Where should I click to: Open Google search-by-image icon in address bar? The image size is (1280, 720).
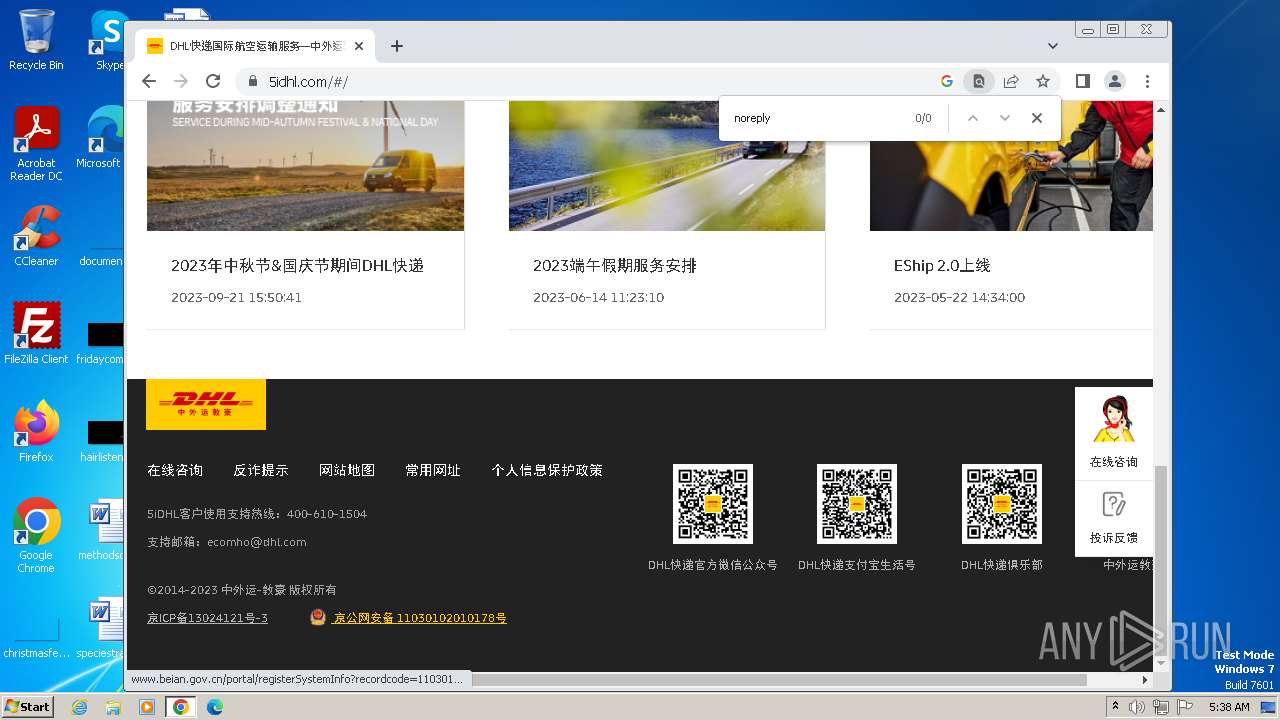point(947,81)
